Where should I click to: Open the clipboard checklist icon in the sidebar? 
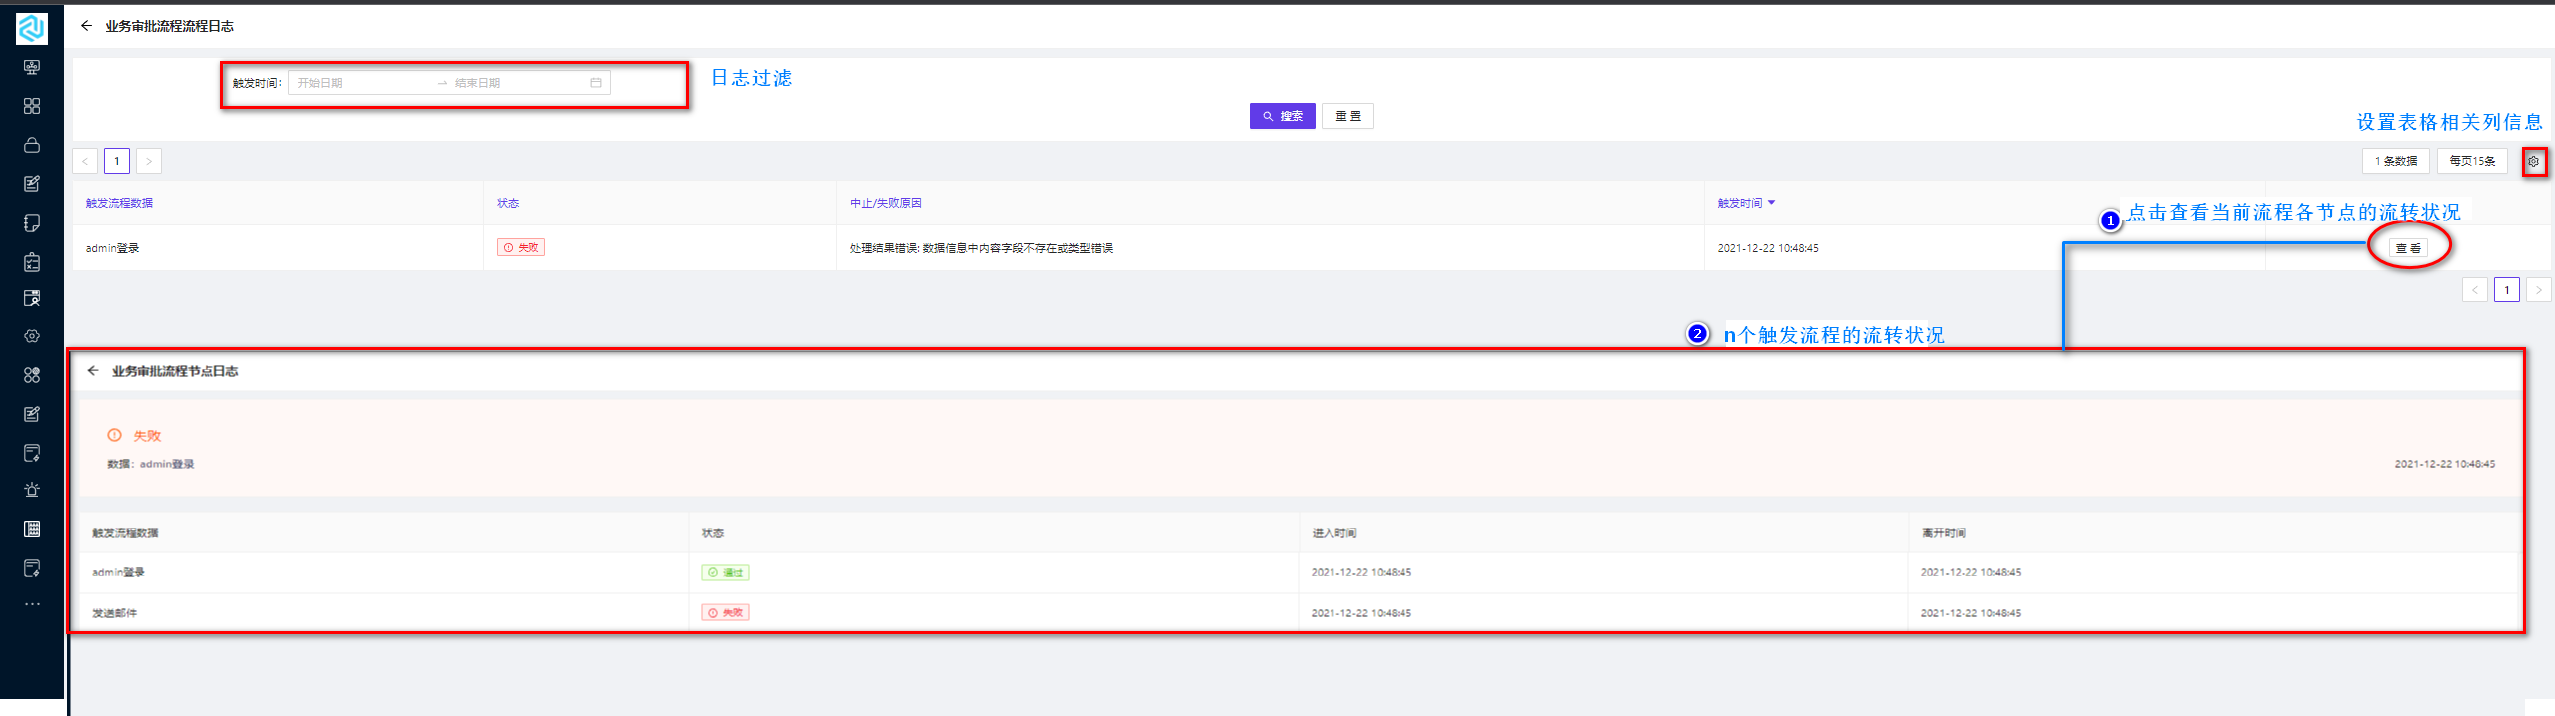click(32, 262)
